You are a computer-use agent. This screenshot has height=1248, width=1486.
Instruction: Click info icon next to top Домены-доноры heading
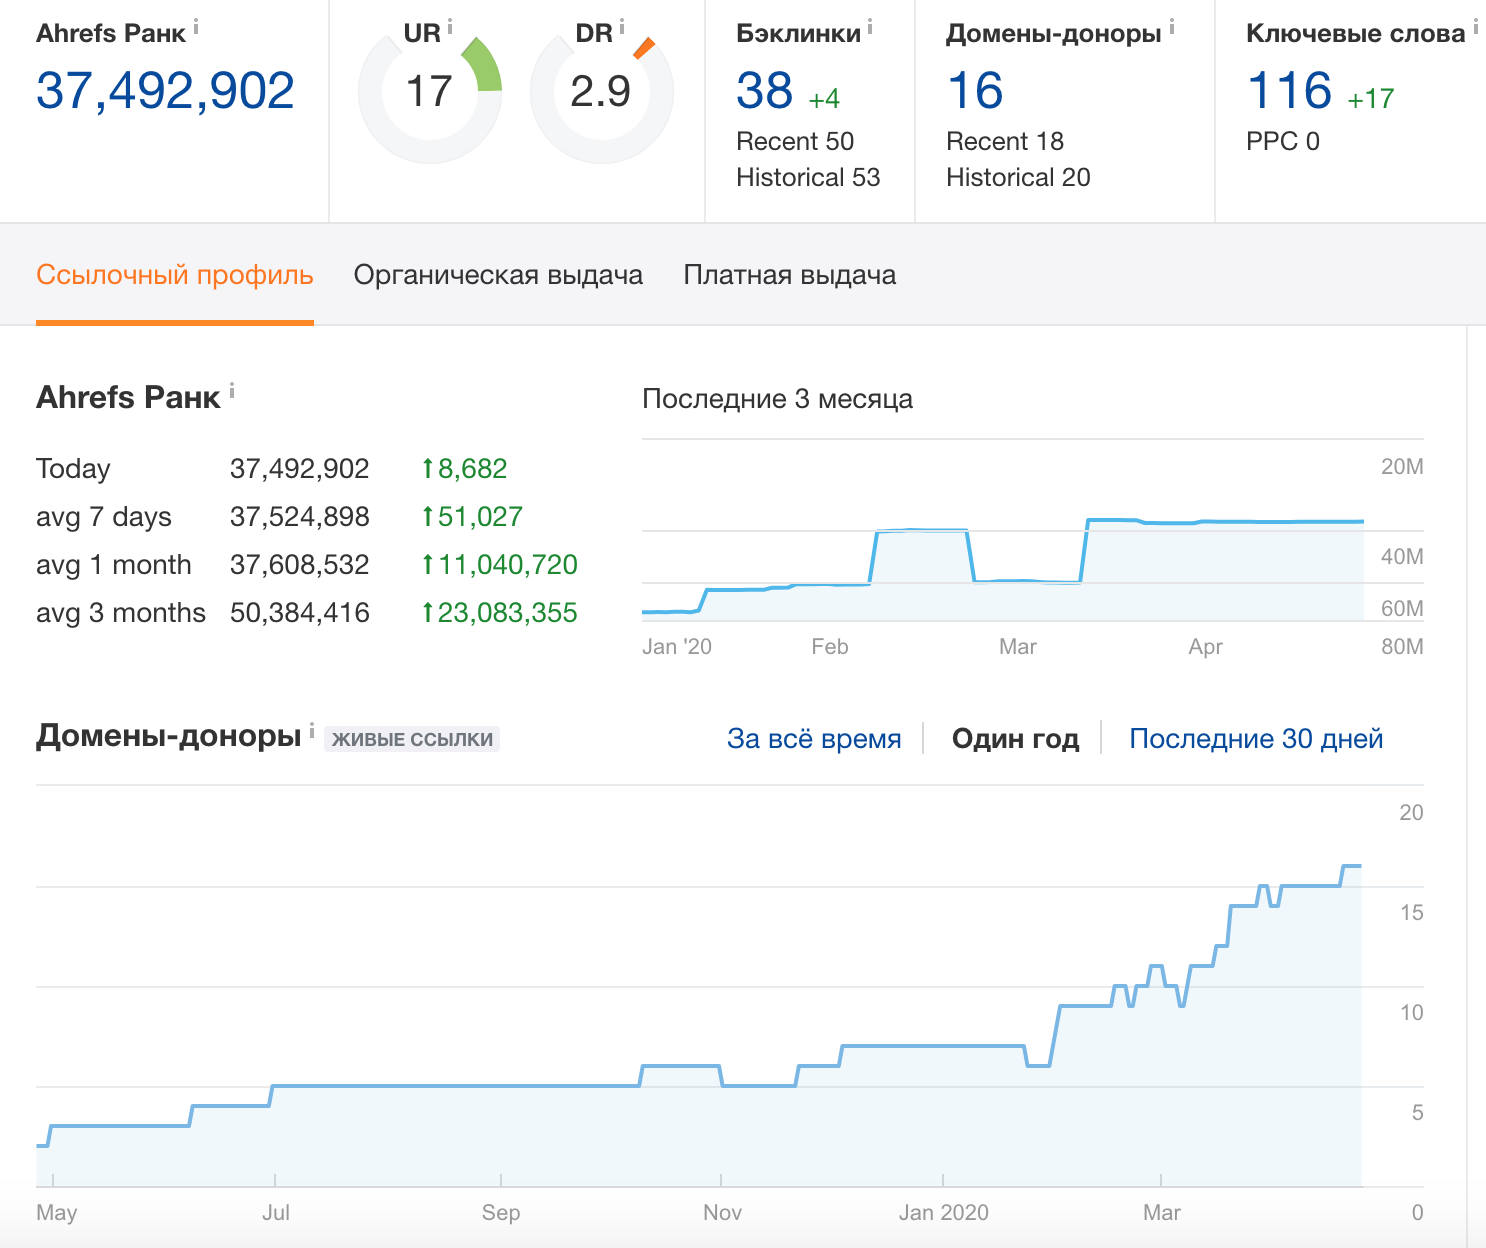point(1172,28)
